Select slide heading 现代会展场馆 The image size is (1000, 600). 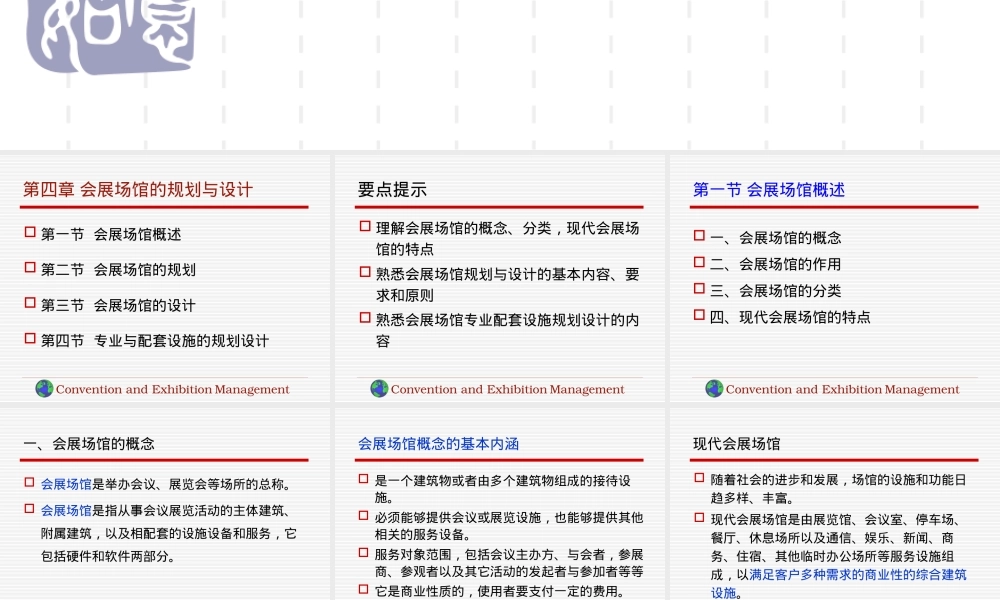point(737,444)
